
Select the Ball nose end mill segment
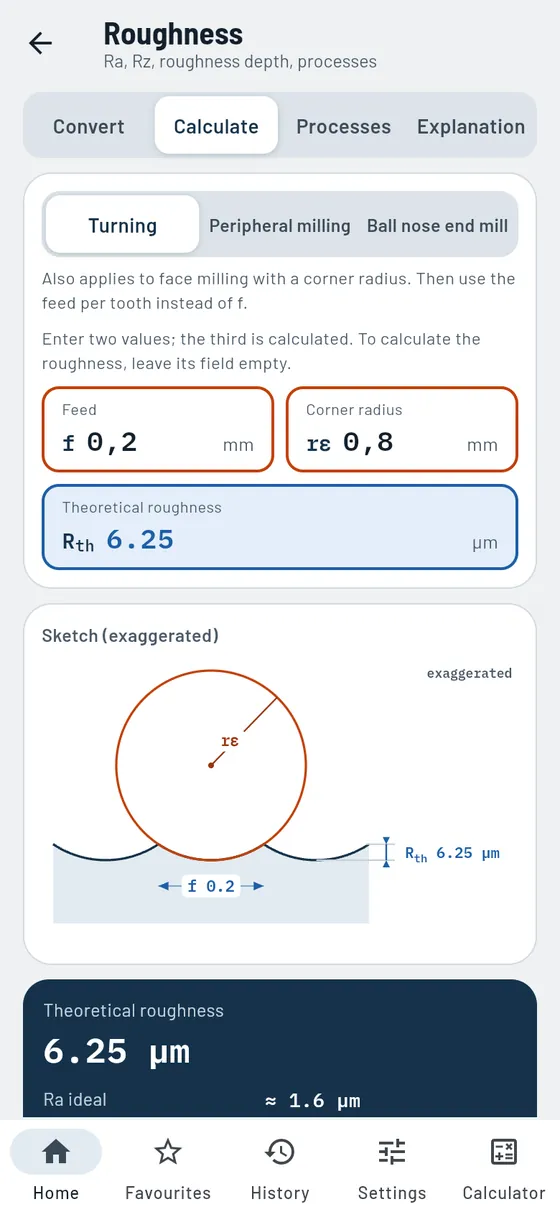(x=438, y=225)
